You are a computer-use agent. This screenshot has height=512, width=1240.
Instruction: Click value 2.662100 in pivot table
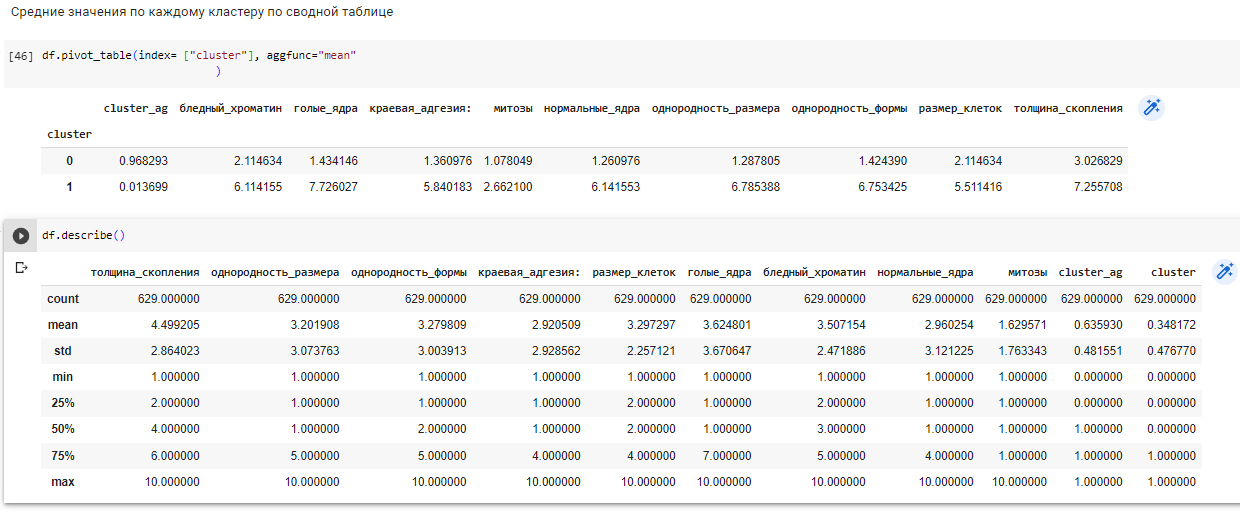[x=507, y=186]
